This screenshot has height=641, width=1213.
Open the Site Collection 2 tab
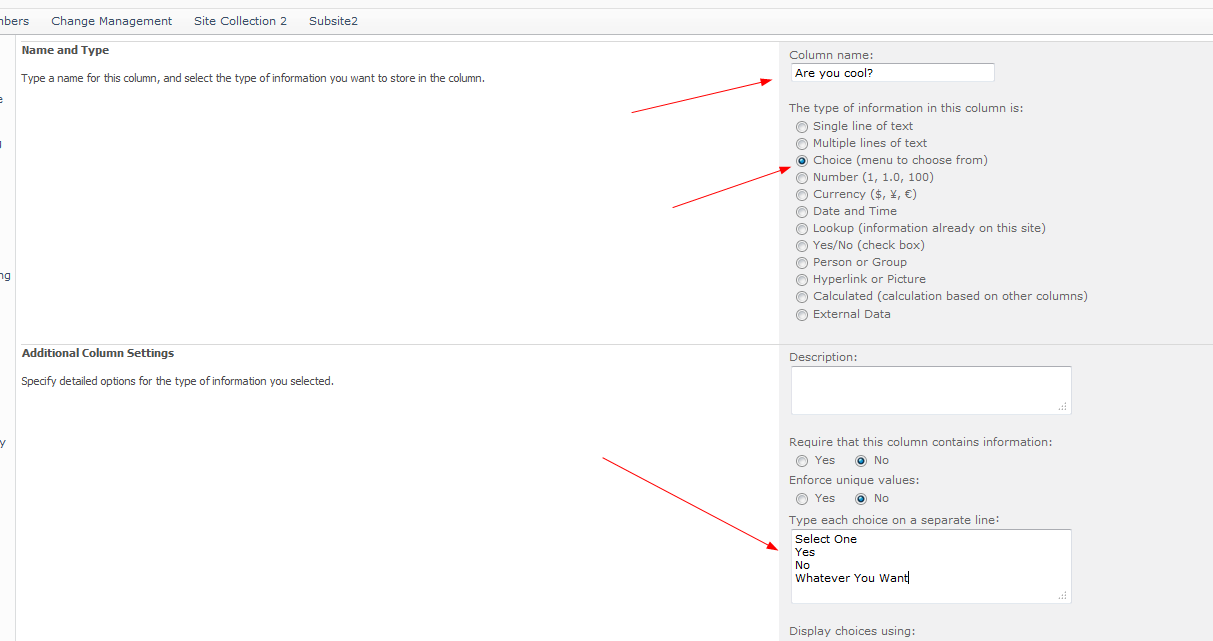click(x=240, y=21)
